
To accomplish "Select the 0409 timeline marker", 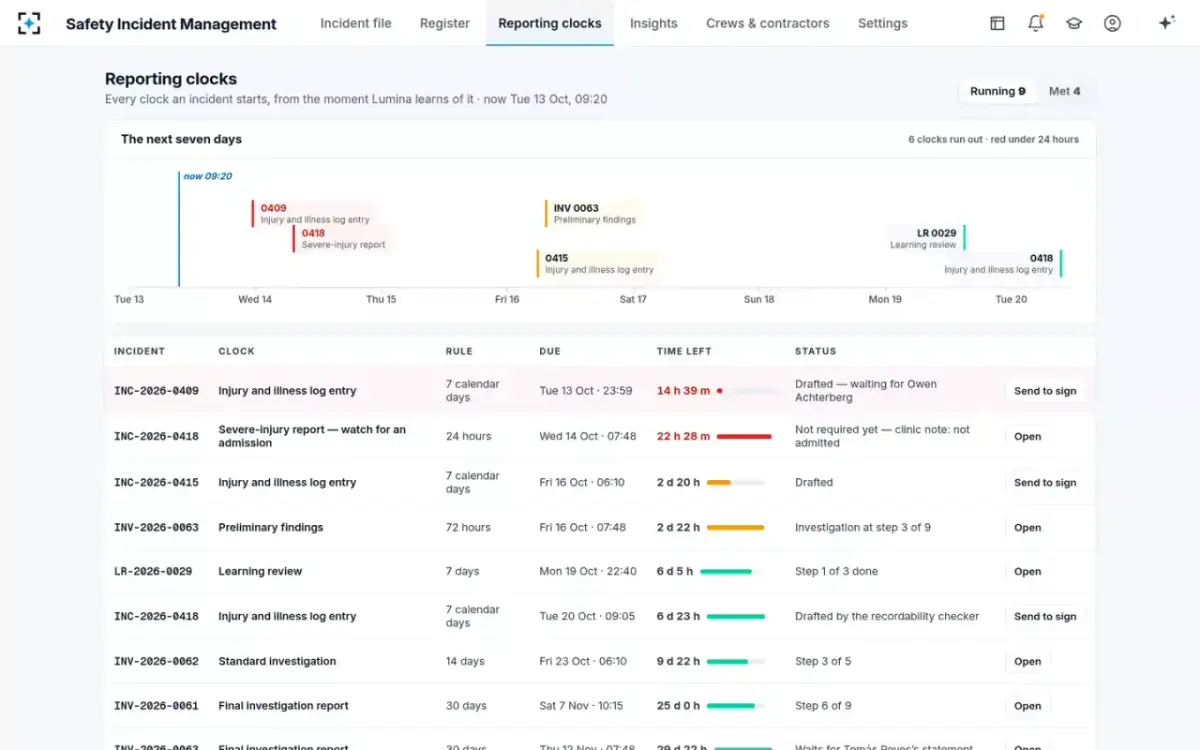I will pos(312,214).
